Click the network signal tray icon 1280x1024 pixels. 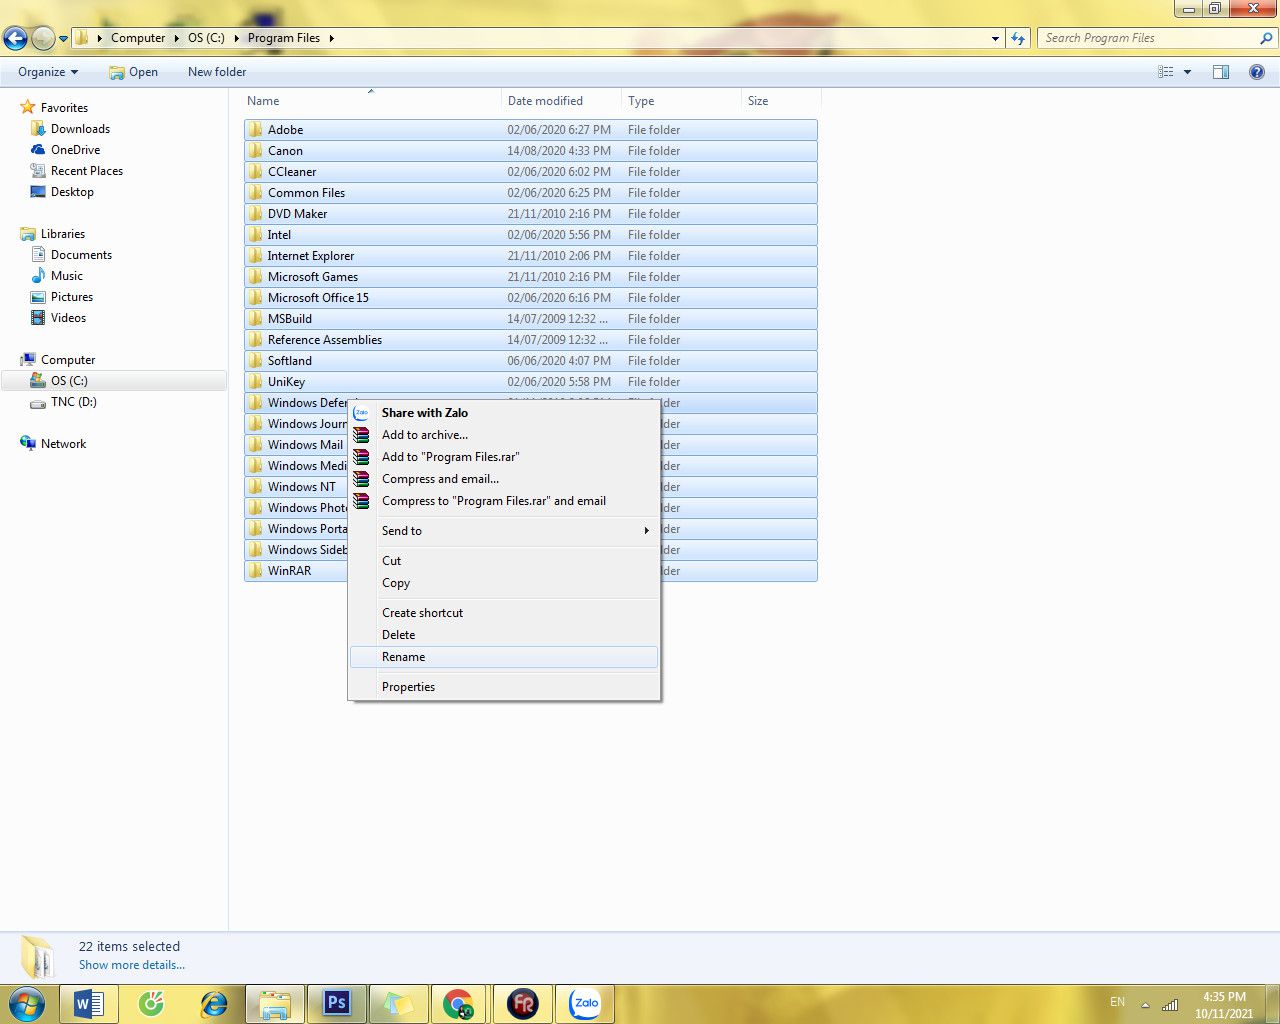[x=1170, y=1004]
